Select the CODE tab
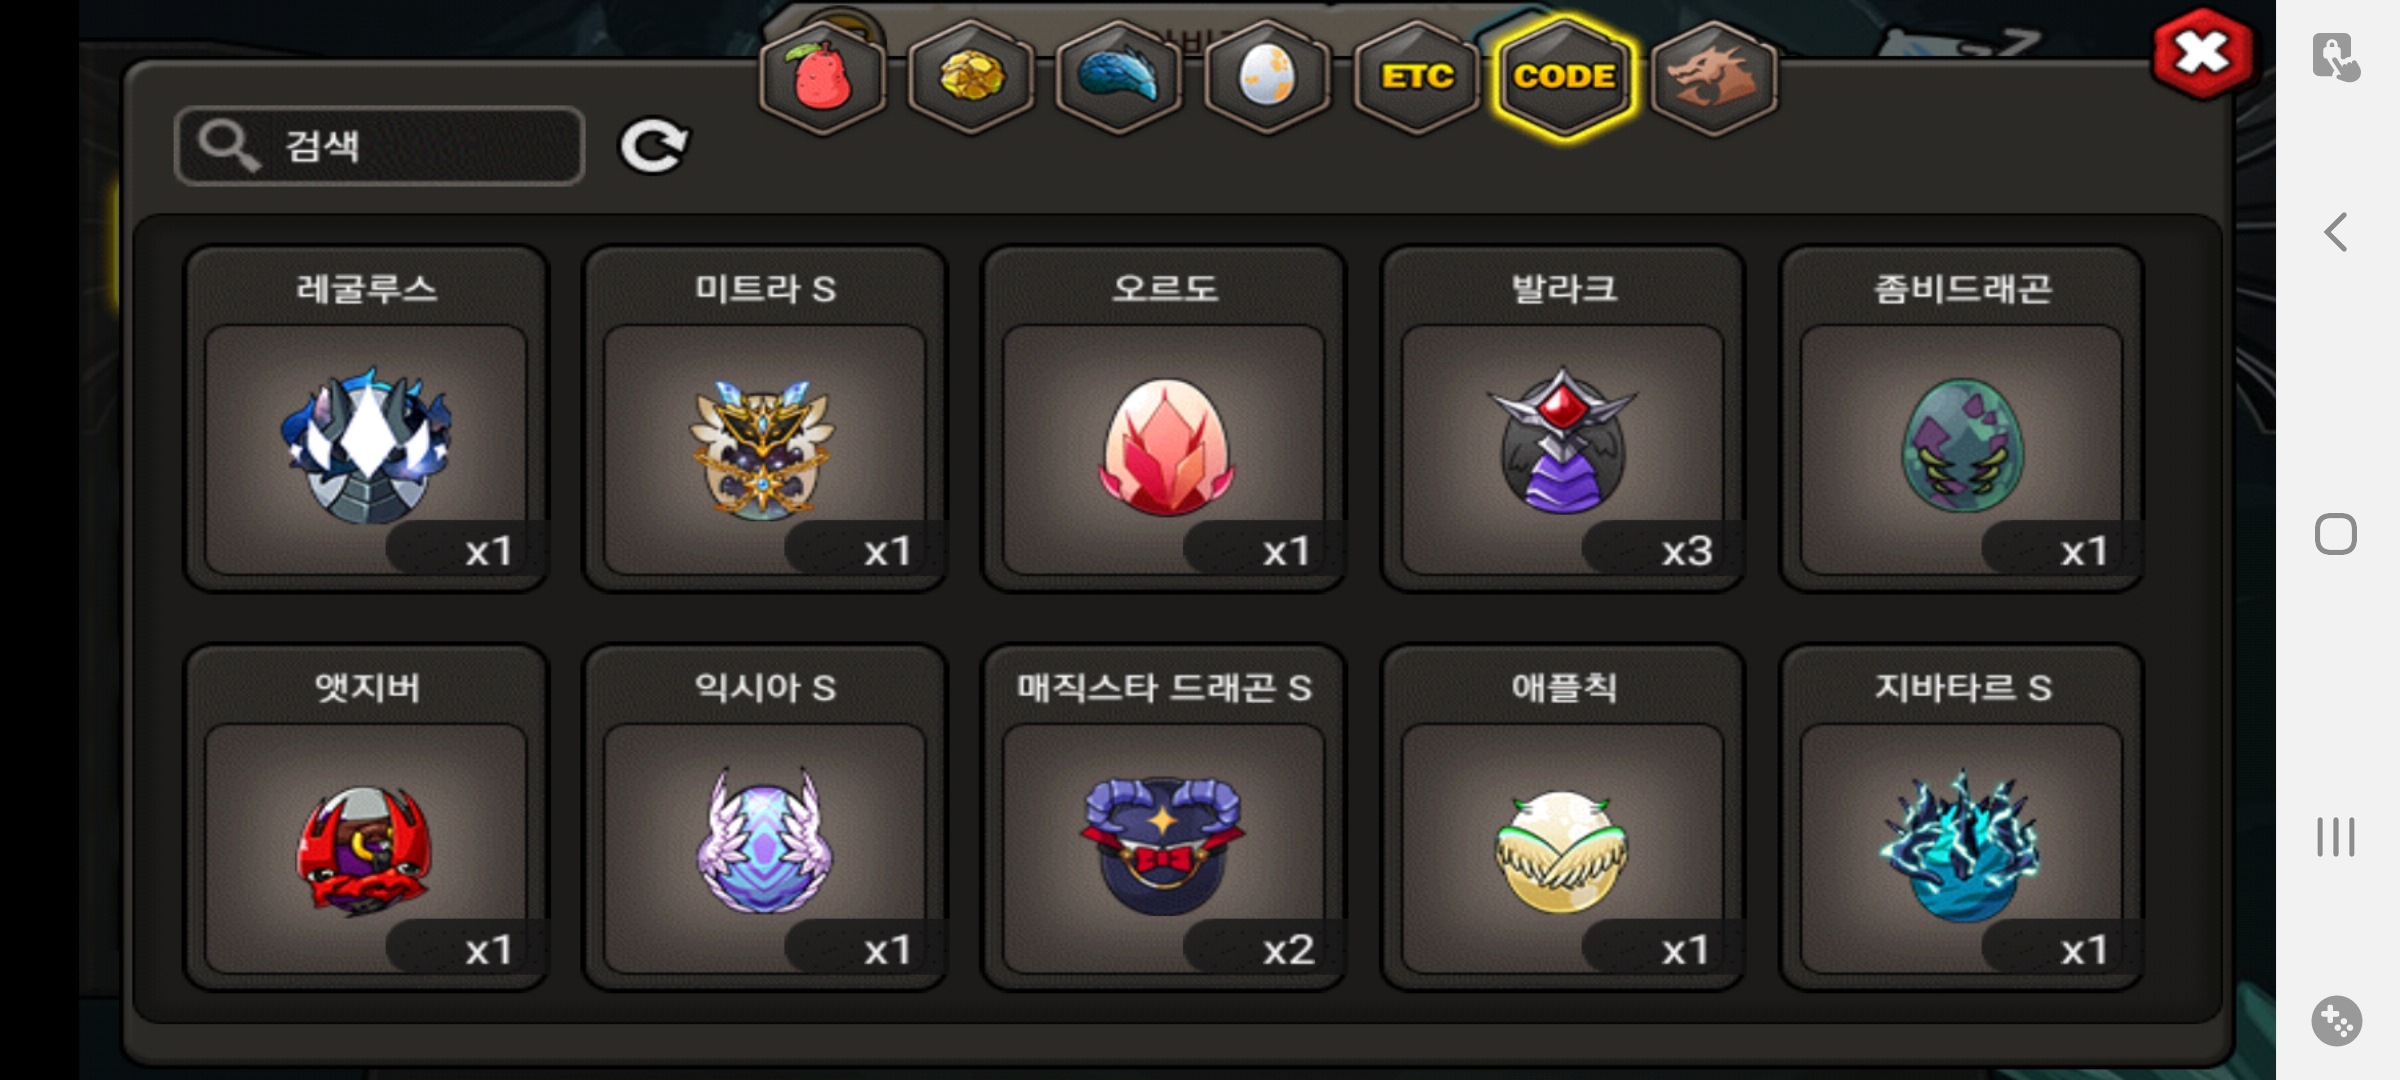Viewport: 2400px width, 1080px height. tap(1564, 78)
